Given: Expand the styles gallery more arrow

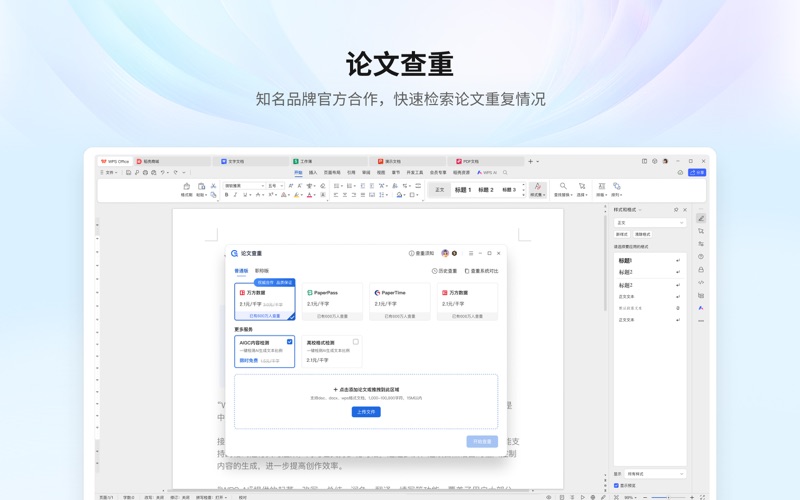Looking at the screenshot, I should [523, 195].
